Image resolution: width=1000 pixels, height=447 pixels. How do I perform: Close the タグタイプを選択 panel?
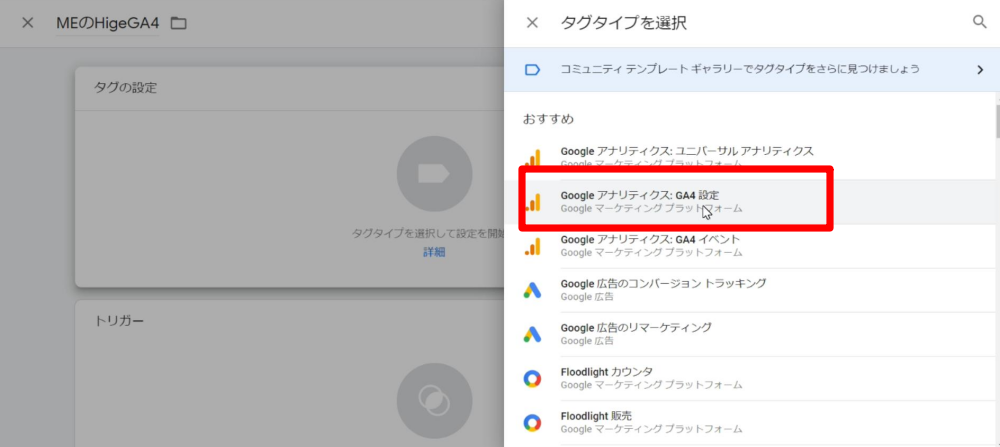532,23
